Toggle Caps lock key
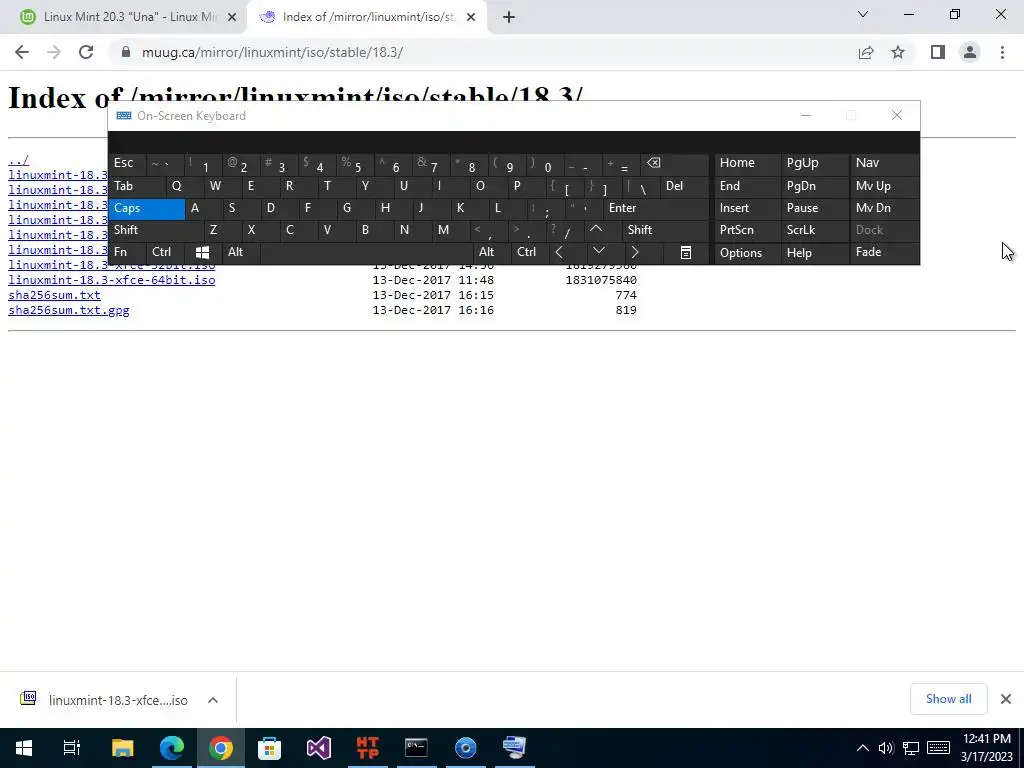The height and width of the screenshot is (768, 1024). (x=147, y=208)
